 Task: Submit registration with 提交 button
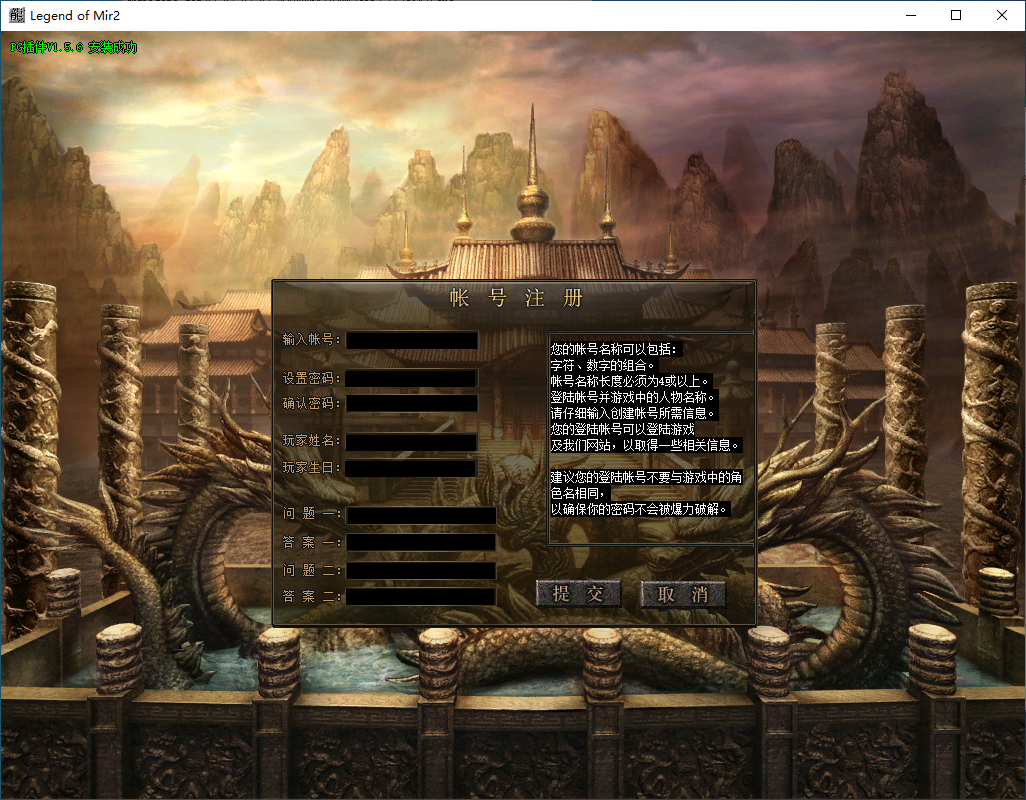tap(578, 594)
